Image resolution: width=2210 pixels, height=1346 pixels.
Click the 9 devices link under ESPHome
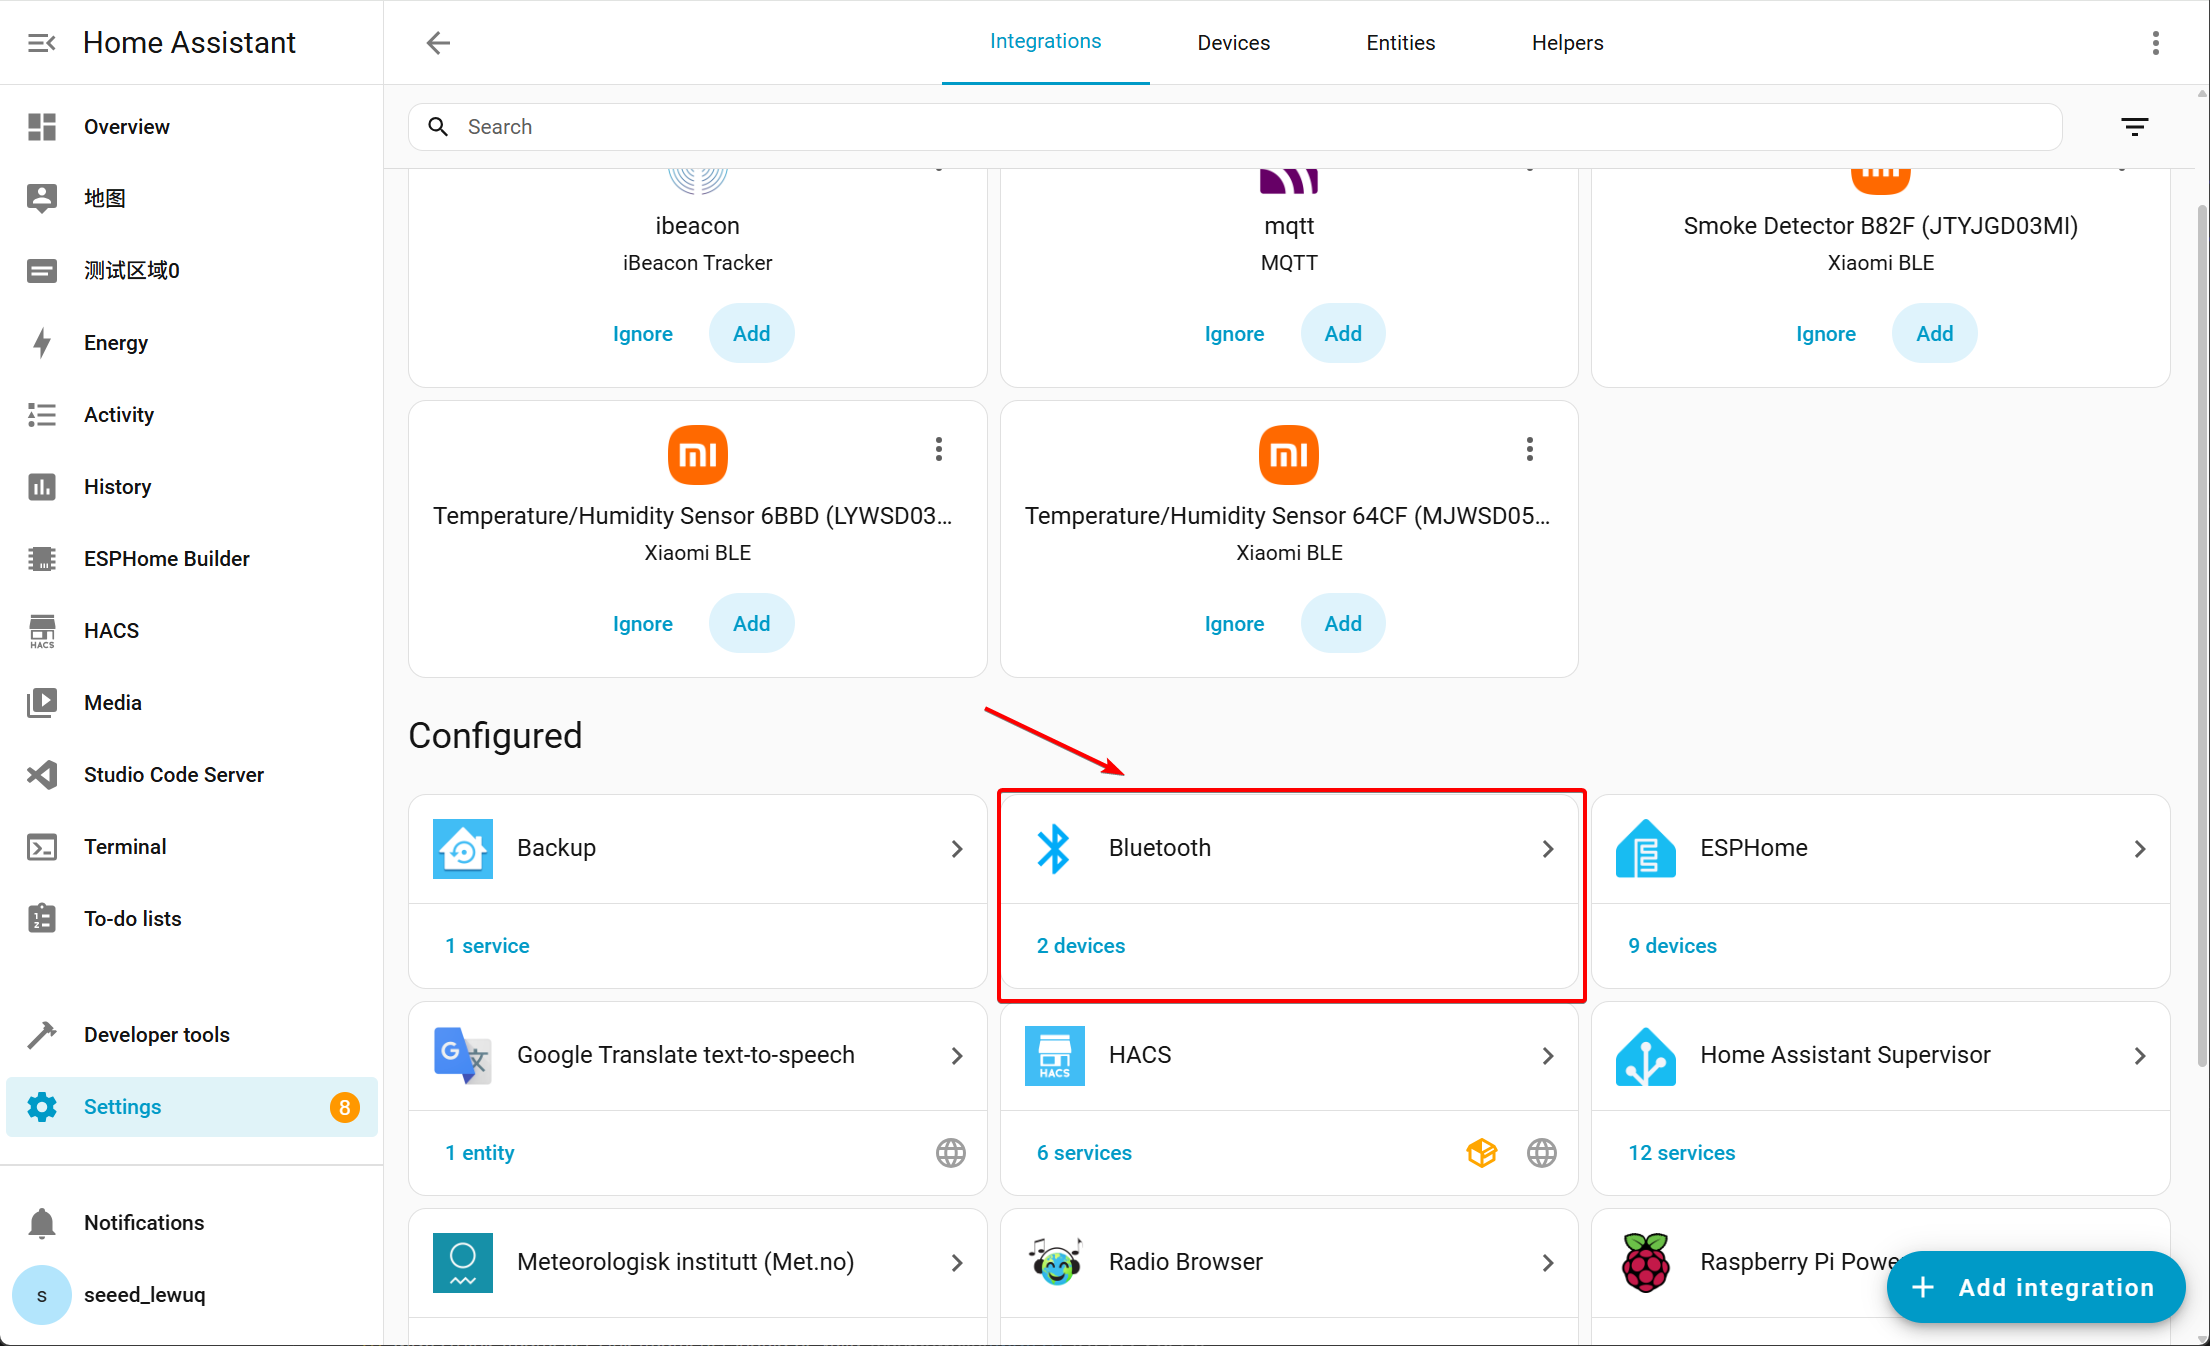pyautogui.click(x=1672, y=946)
